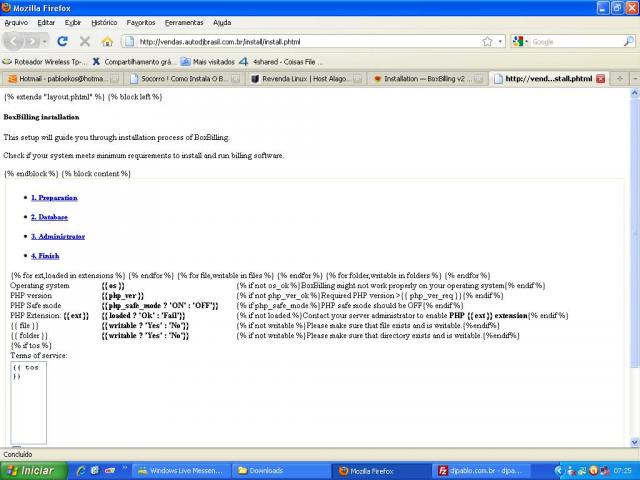Click into the Google search box

pos(576,42)
